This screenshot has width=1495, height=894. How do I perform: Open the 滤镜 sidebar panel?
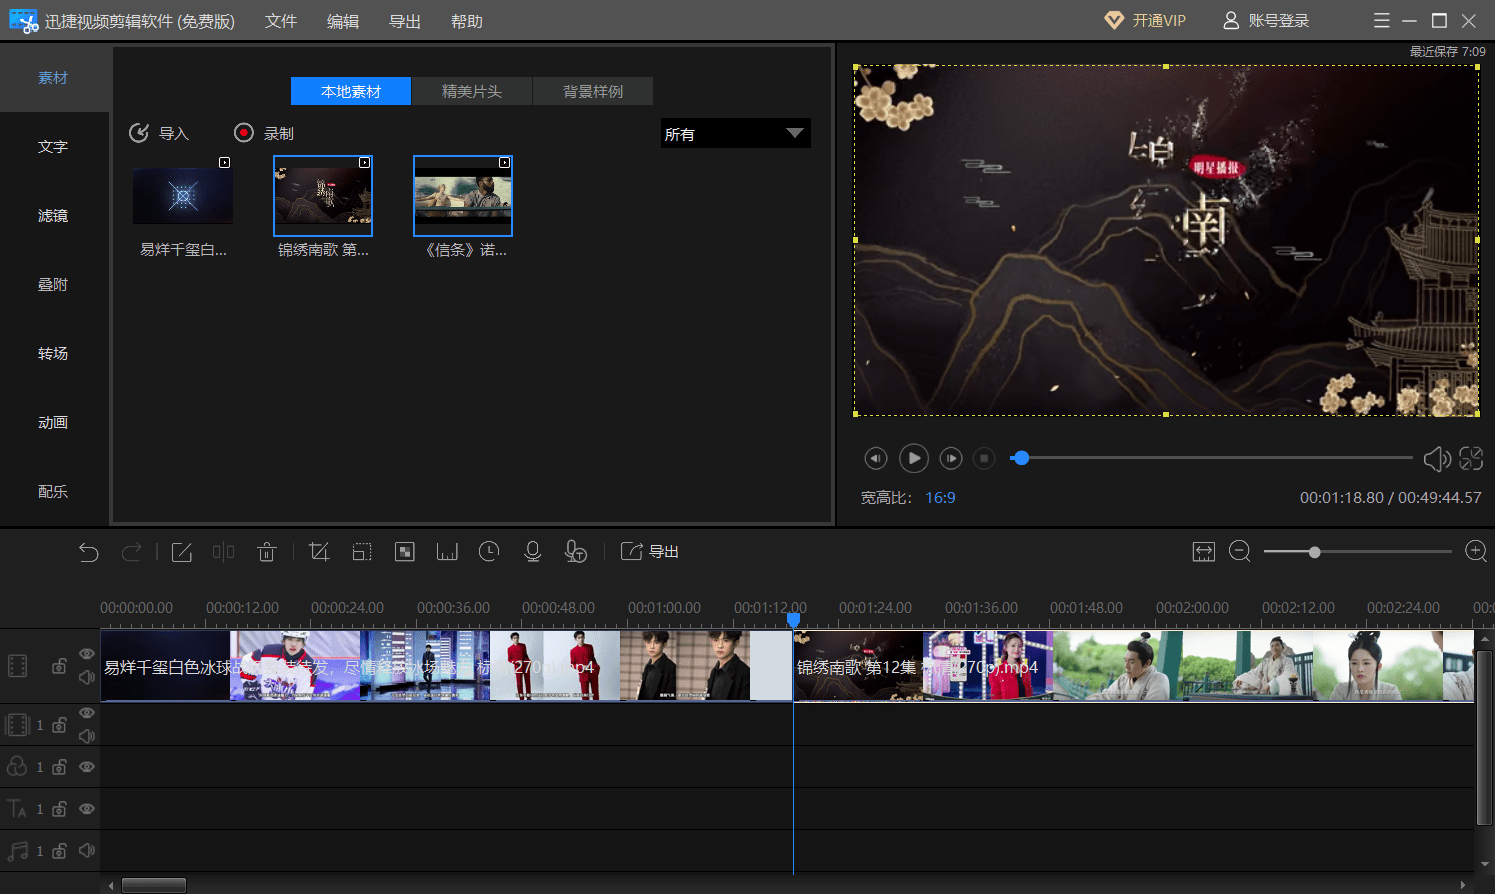pyautogui.click(x=53, y=216)
